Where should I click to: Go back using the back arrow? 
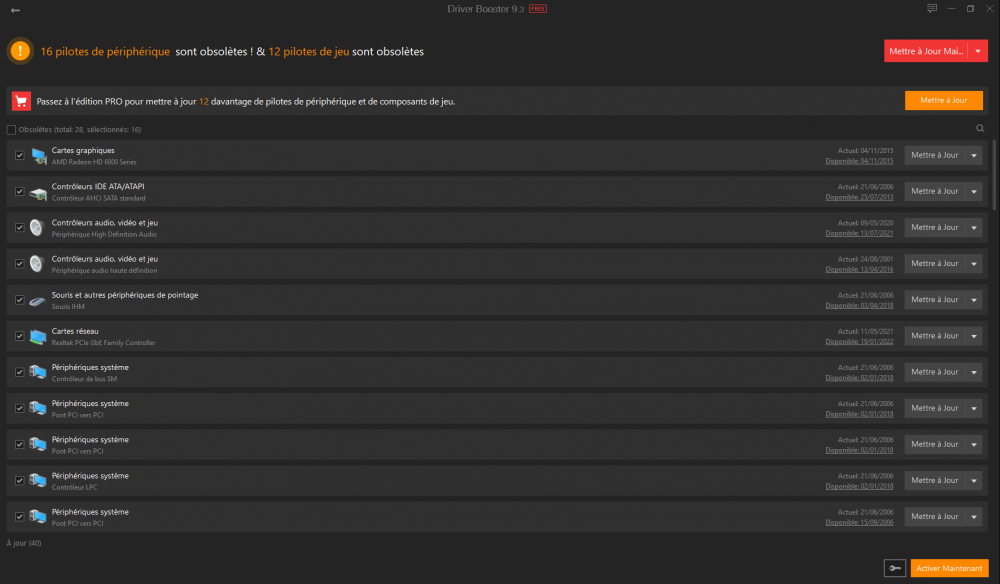point(15,10)
